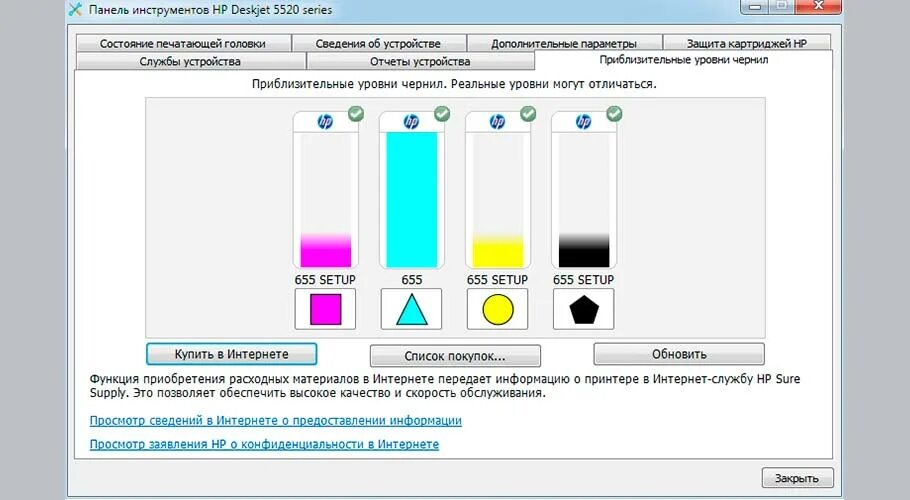Switch to the Защита картриджей HP tab
910x500 pixels.
coord(747,44)
